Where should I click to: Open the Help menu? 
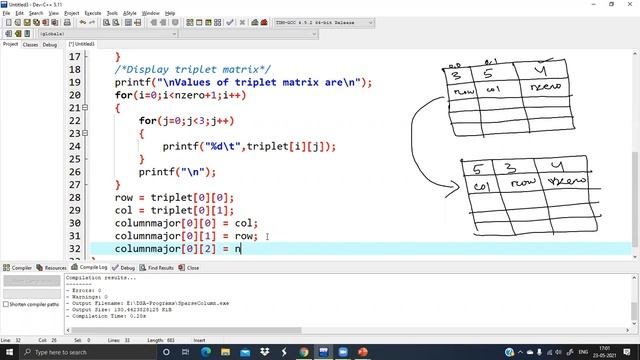[170, 13]
